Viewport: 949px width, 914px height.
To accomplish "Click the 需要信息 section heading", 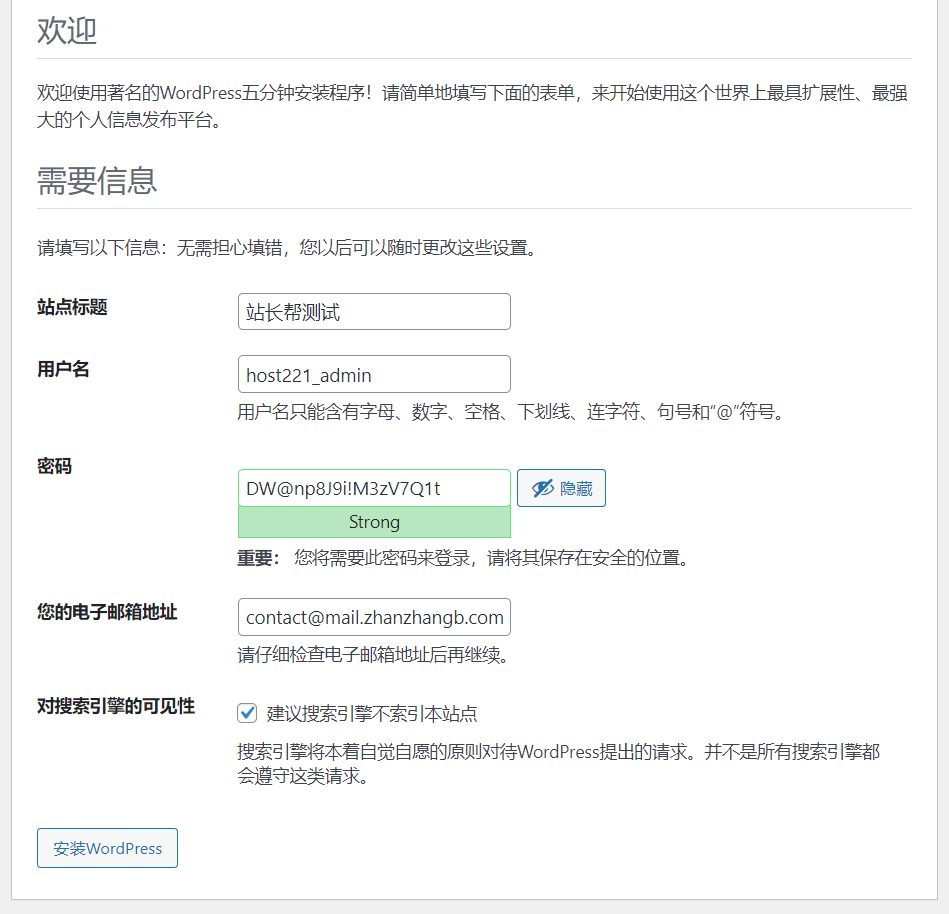I will (x=97, y=181).
